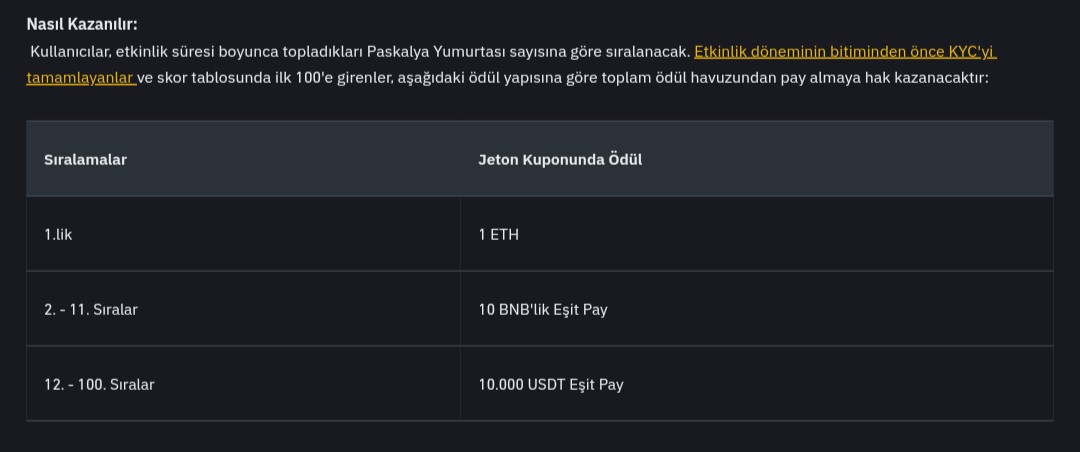
Task: Open the 'Etkinlik döneminin bitiminden önce KYC'yi' link
Action: [845, 52]
